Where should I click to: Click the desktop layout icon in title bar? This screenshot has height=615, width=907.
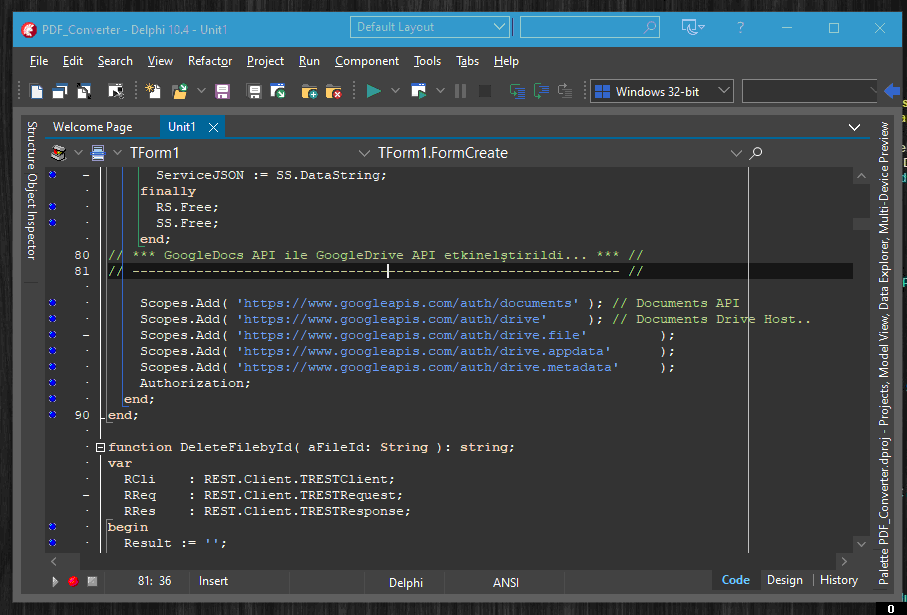(692, 27)
